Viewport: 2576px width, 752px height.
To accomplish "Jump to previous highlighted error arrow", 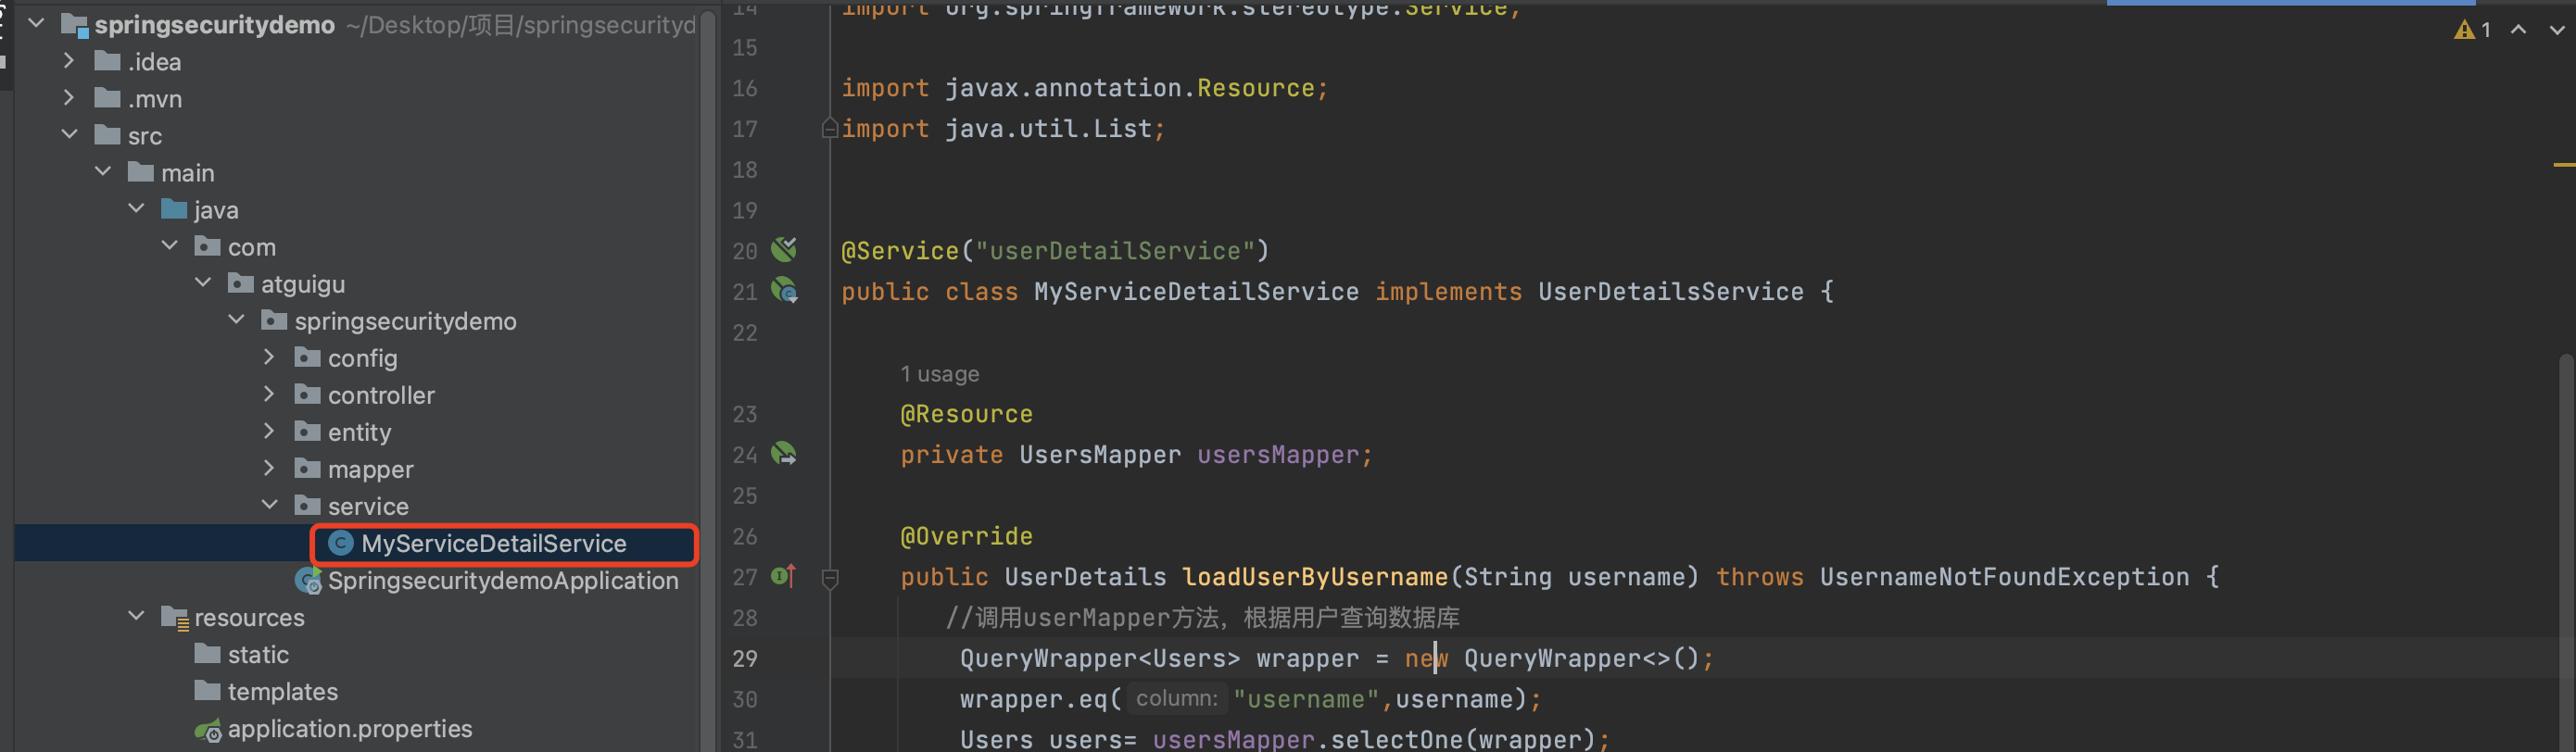I will pyautogui.click(x=2518, y=30).
